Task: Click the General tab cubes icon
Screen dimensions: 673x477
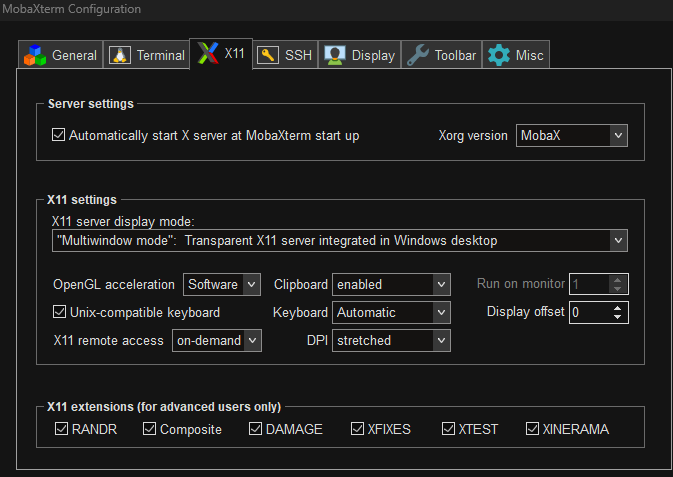Action: point(35,55)
